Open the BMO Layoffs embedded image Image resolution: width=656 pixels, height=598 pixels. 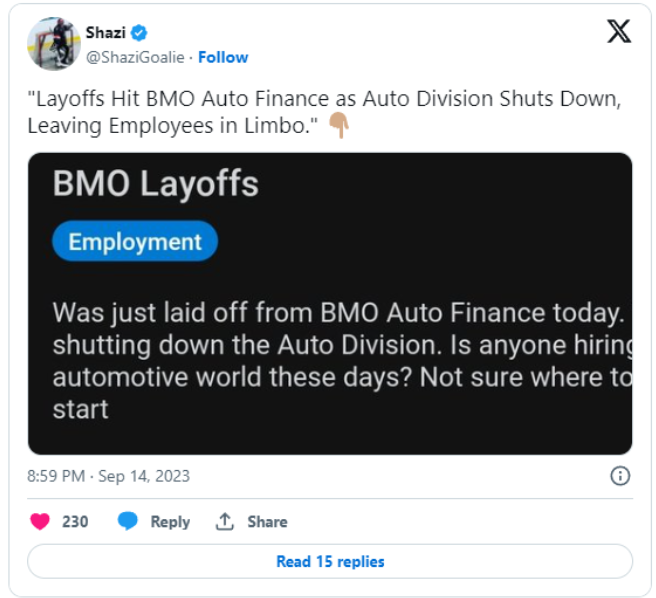pyautogui.click(x=330, y=304)
